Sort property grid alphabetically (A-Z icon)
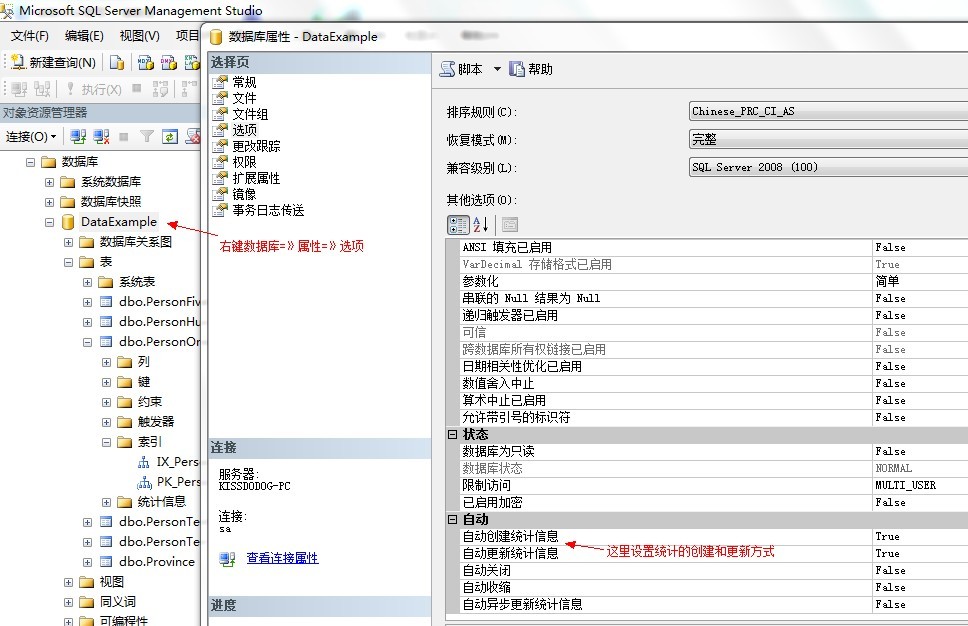The image size is (968, 626). coord(480,225)
